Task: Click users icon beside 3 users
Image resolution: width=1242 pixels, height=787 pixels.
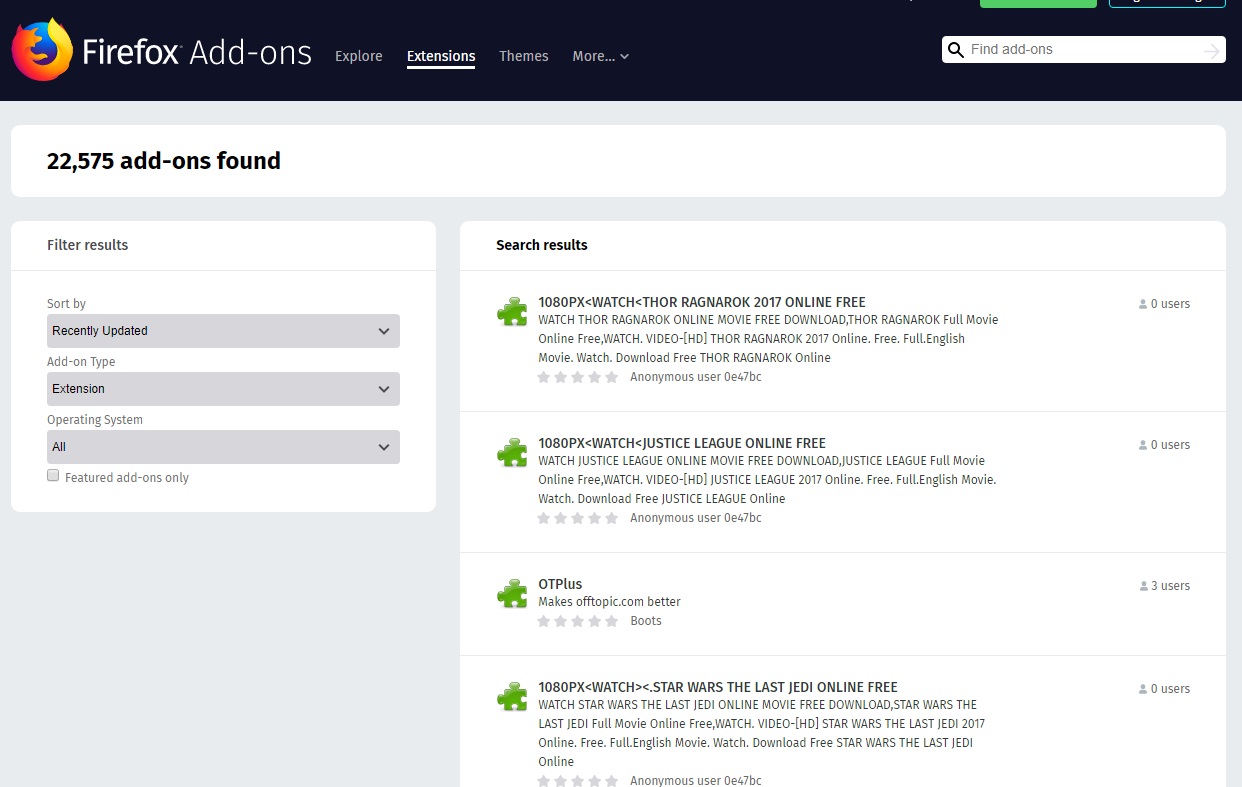Action: pyautogui.click(x=1143, y=586)
